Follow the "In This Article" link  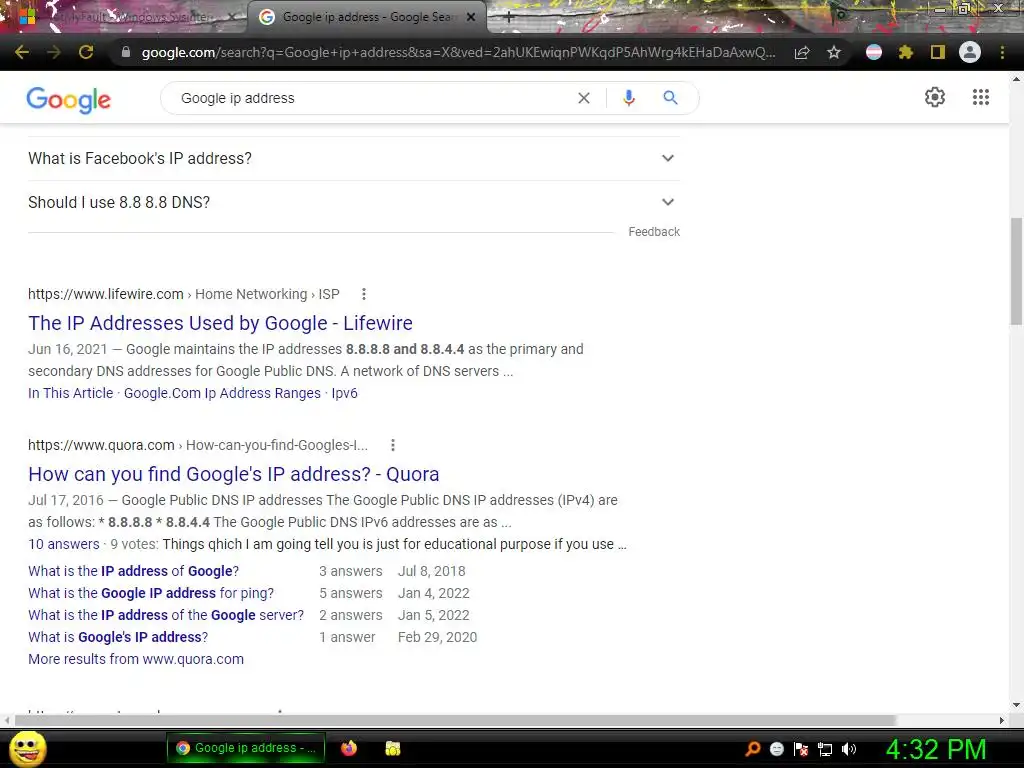(x=71, y=393)
